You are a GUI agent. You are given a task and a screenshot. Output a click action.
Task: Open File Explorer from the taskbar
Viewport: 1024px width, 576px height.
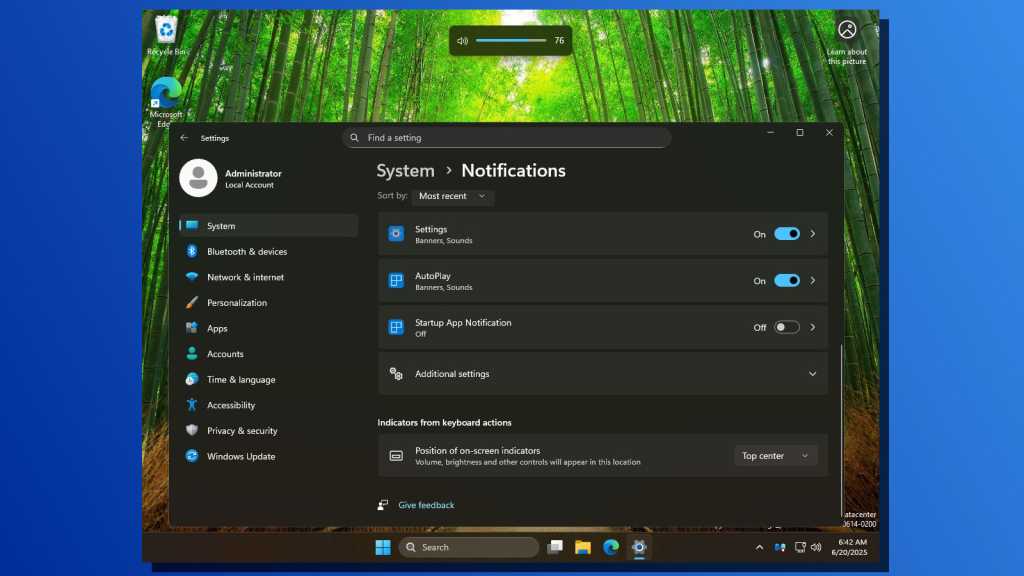[x=583, y=547]
